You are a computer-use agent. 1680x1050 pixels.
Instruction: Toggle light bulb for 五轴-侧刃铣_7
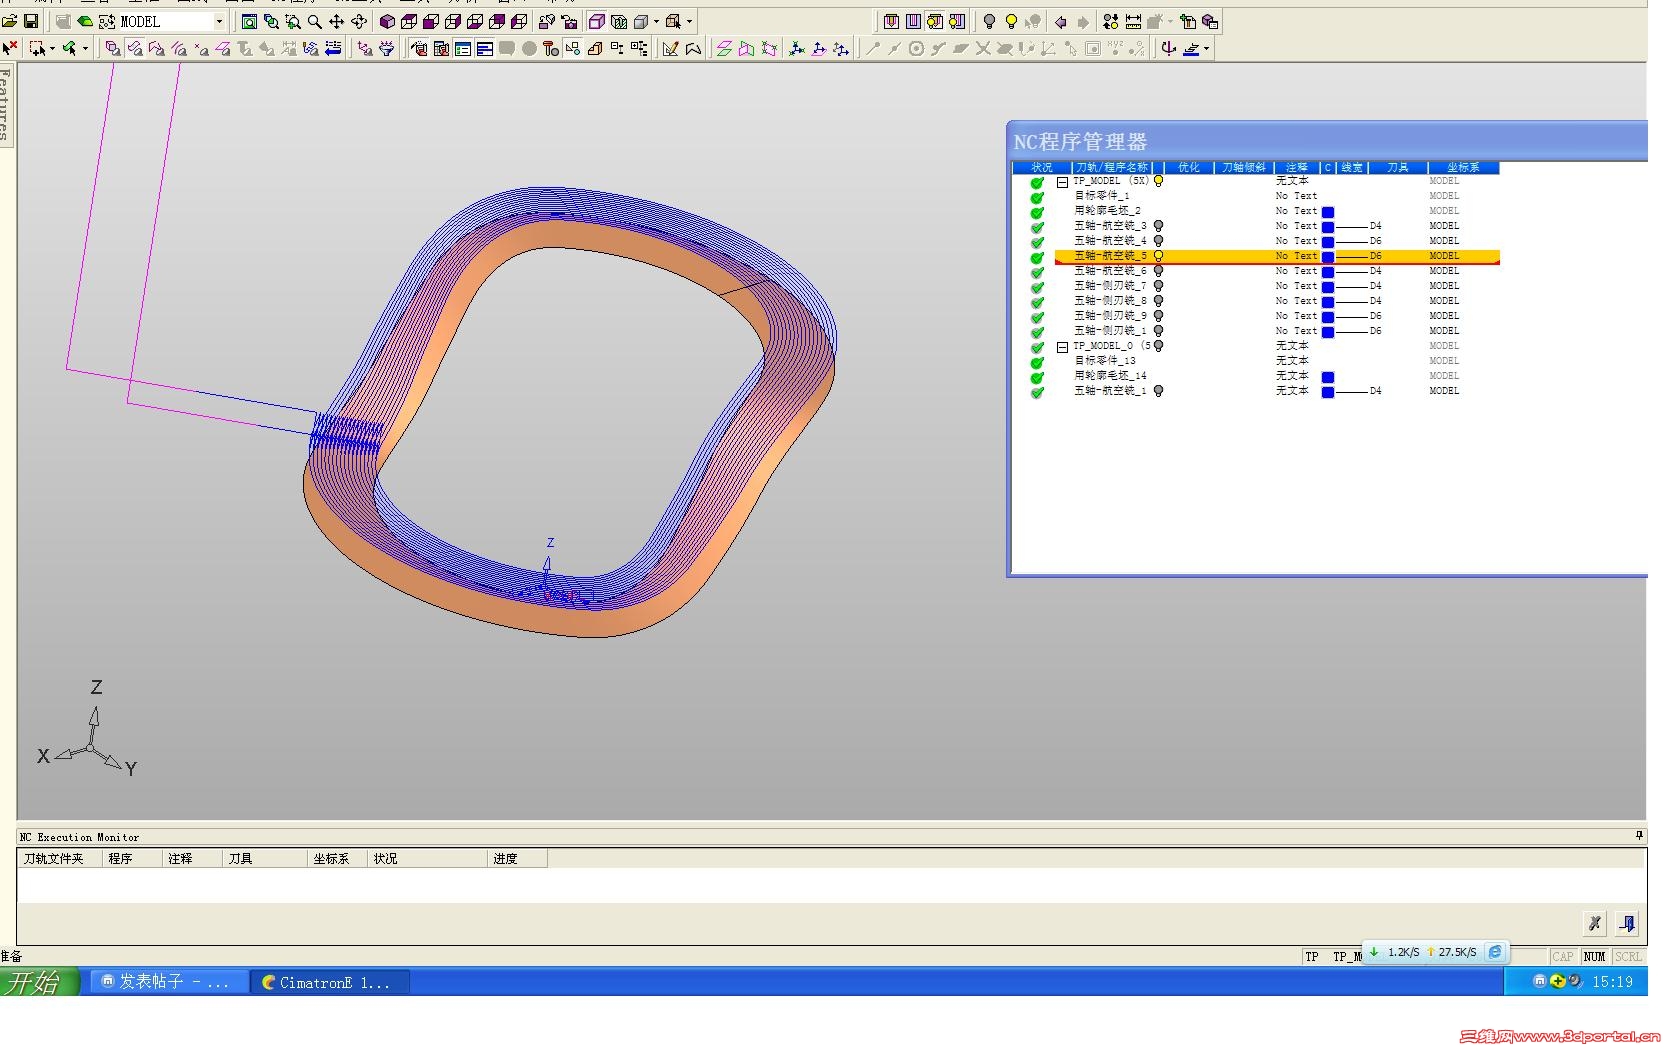pyautogui.click(x=1158, y=286)
